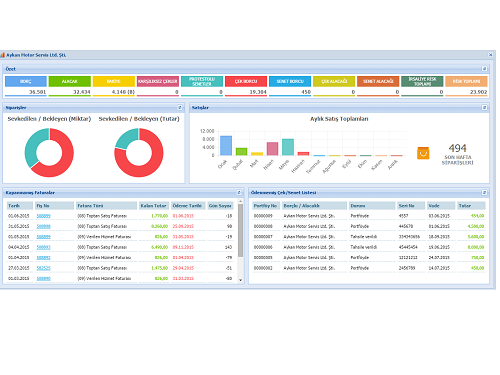The image size is (500, 375).
Task: Click the Ocak bar in the sales chart
Action: [226, 146]
